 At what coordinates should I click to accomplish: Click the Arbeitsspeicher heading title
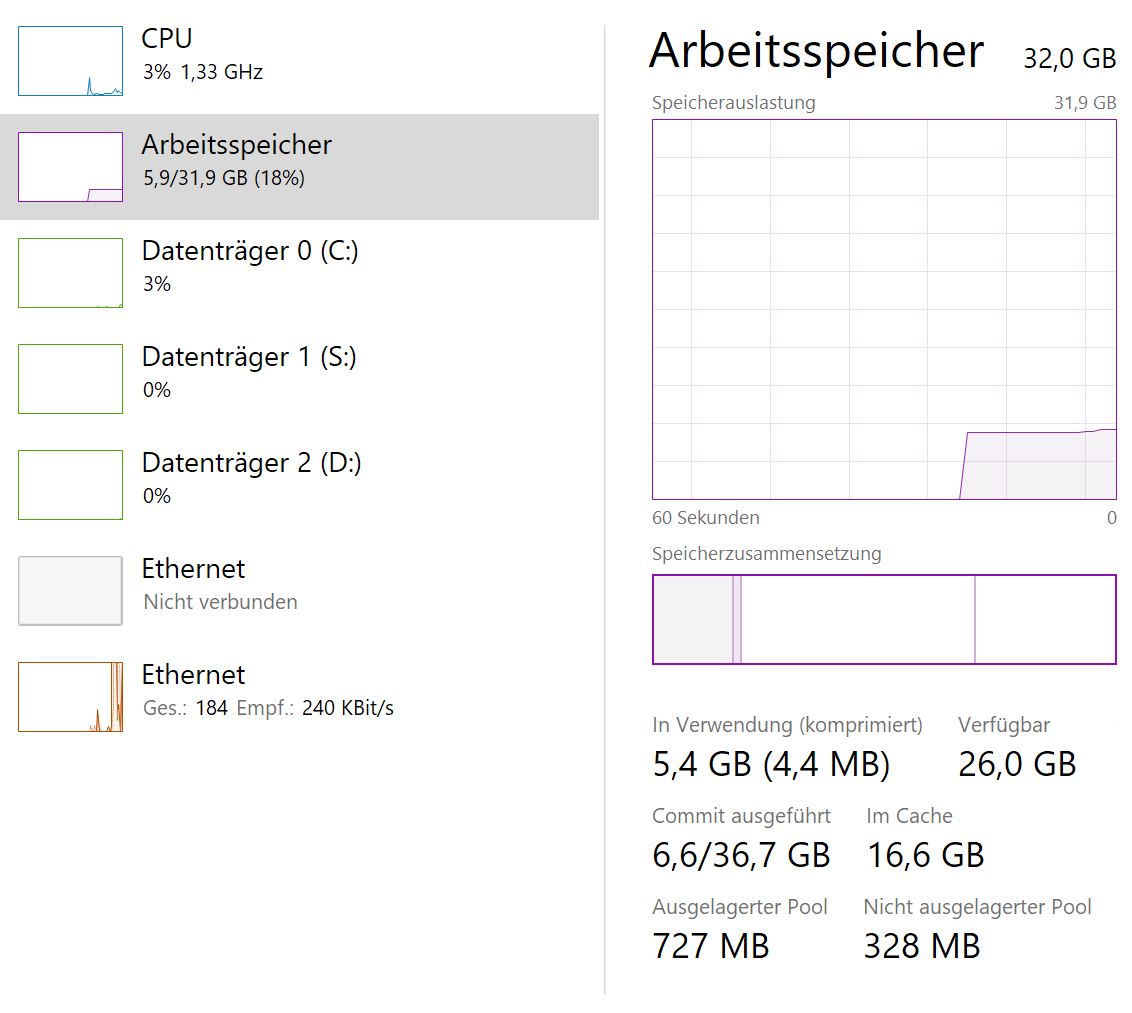[x=816, y=52]
